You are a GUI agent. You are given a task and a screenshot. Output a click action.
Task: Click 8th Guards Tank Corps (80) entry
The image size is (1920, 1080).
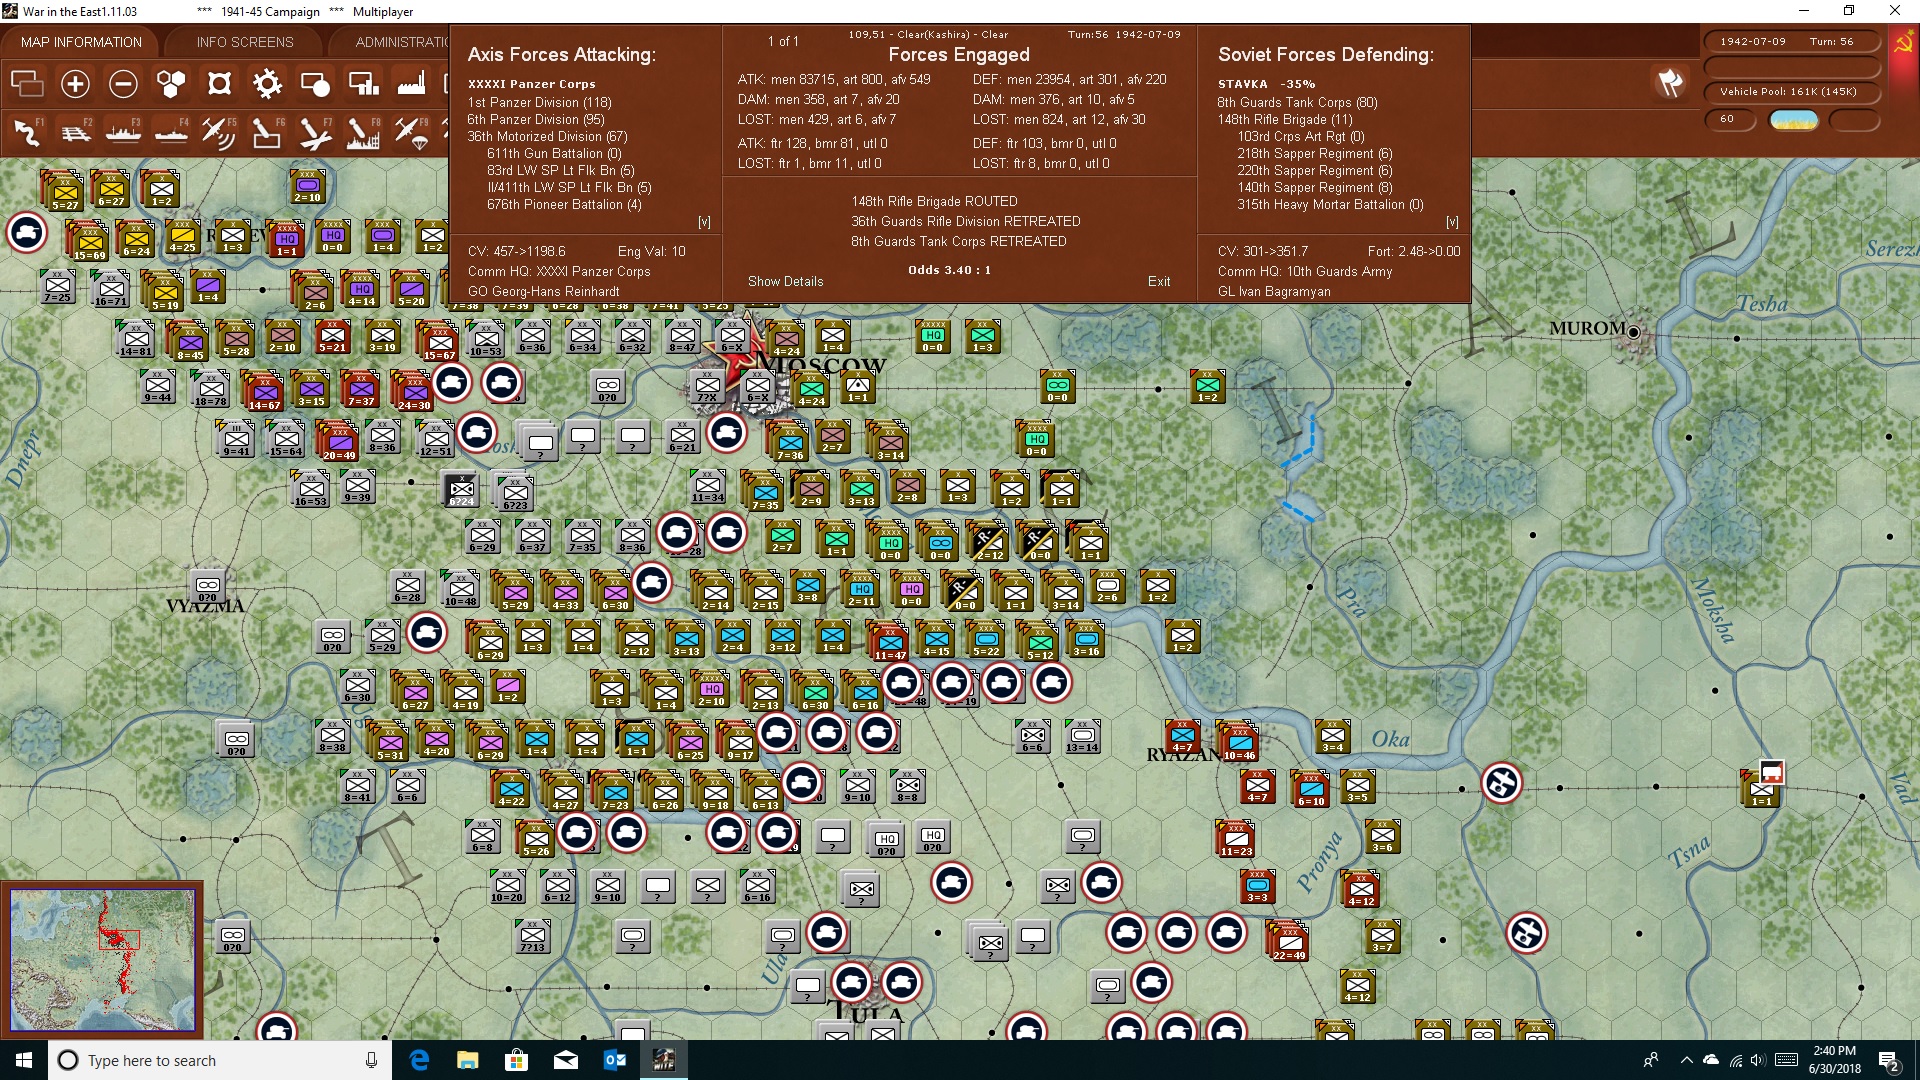[1297, 102]
